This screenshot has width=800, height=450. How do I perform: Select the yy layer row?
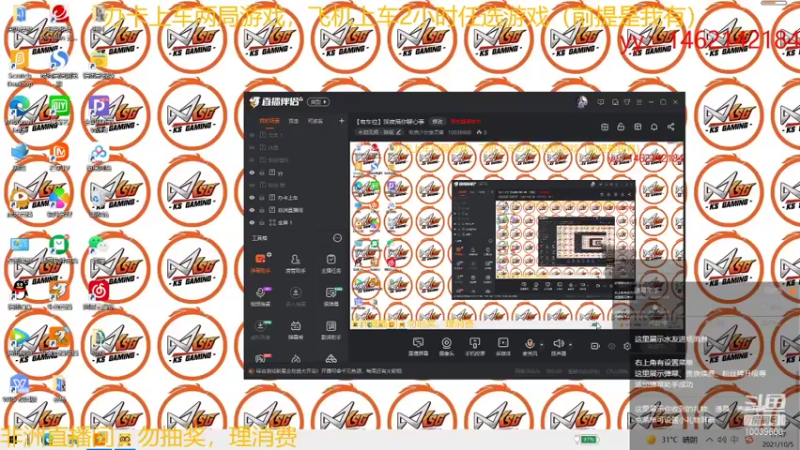pos(296,173)
